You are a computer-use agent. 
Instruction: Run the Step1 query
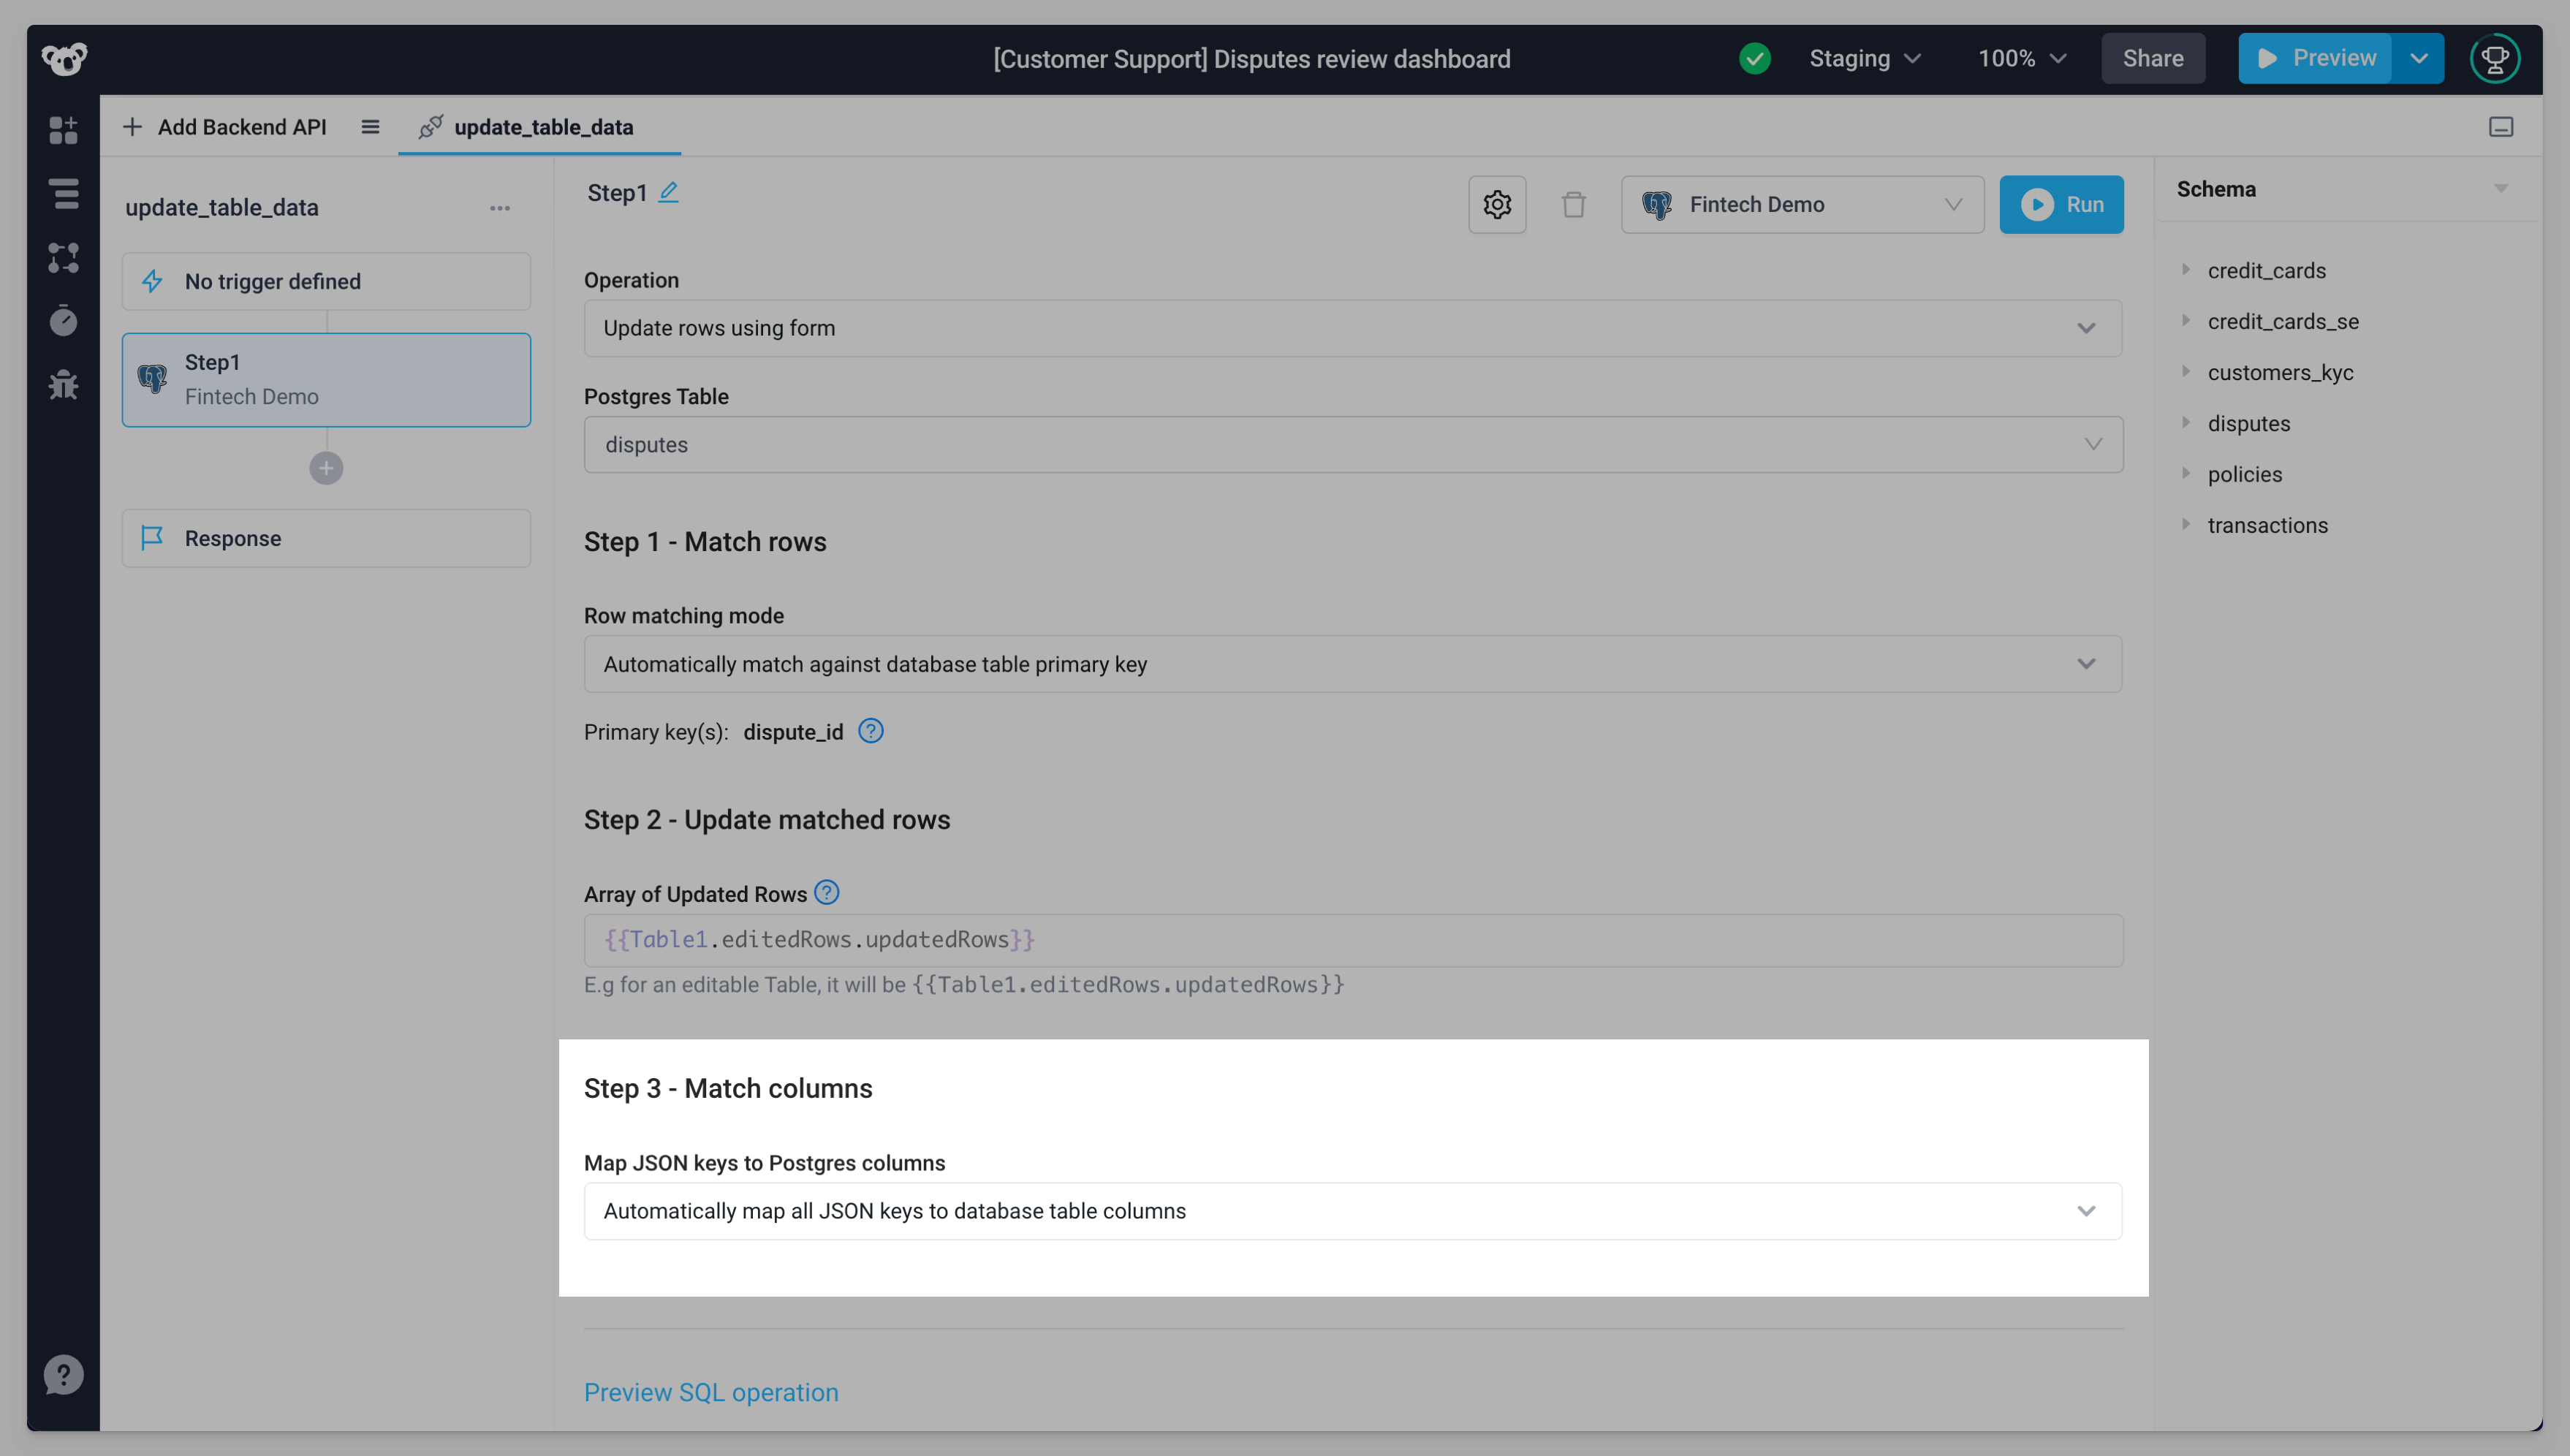coord(2061,204)
